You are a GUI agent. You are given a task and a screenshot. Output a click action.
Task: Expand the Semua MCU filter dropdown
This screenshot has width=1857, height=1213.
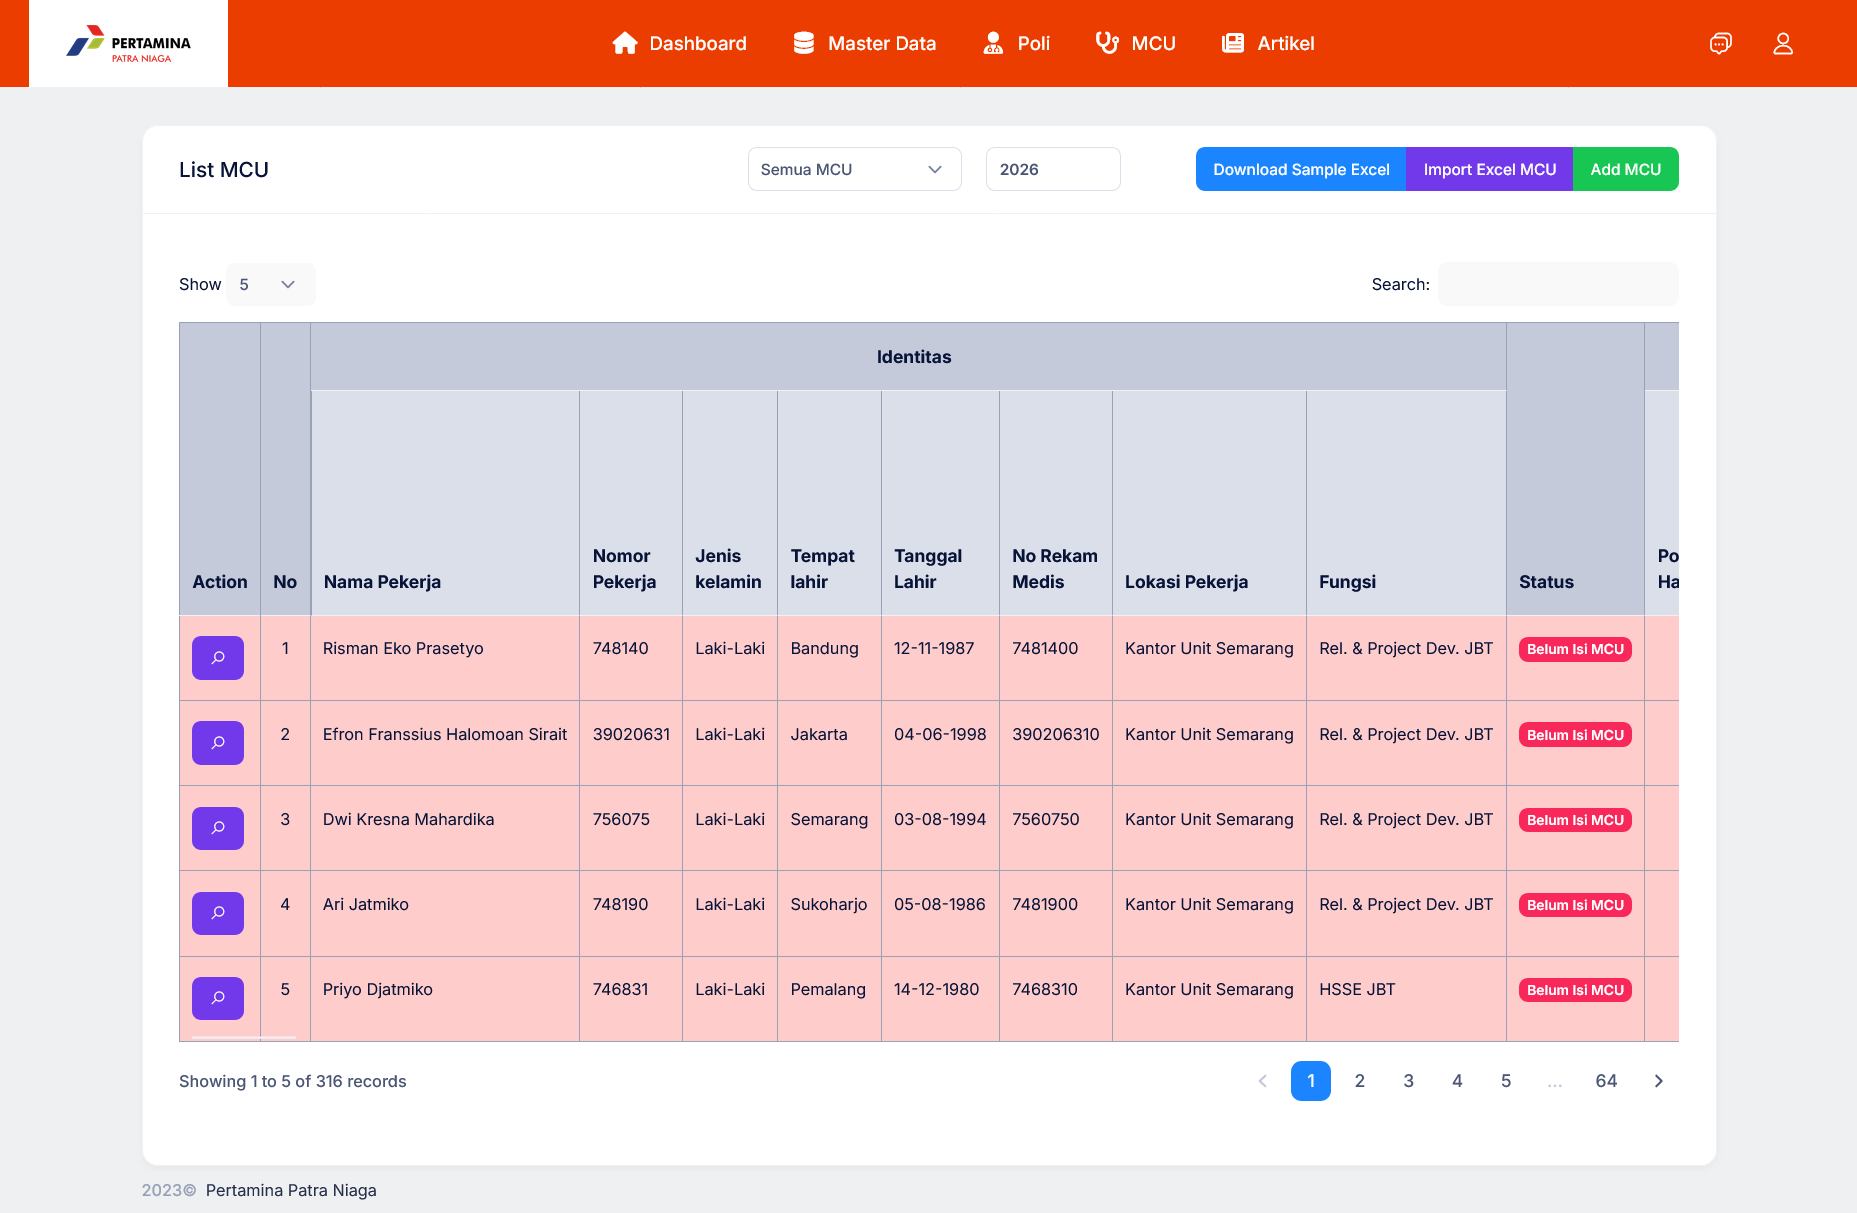click(854, 169)
